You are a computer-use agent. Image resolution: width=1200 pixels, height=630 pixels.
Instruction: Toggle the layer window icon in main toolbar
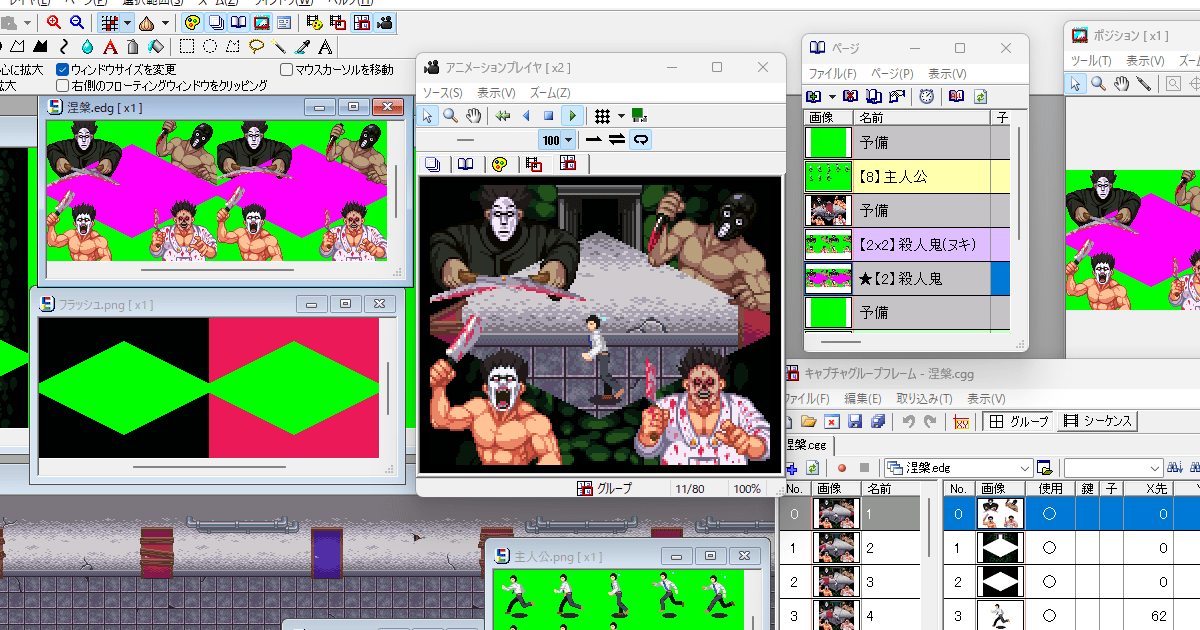coord(216,22)
